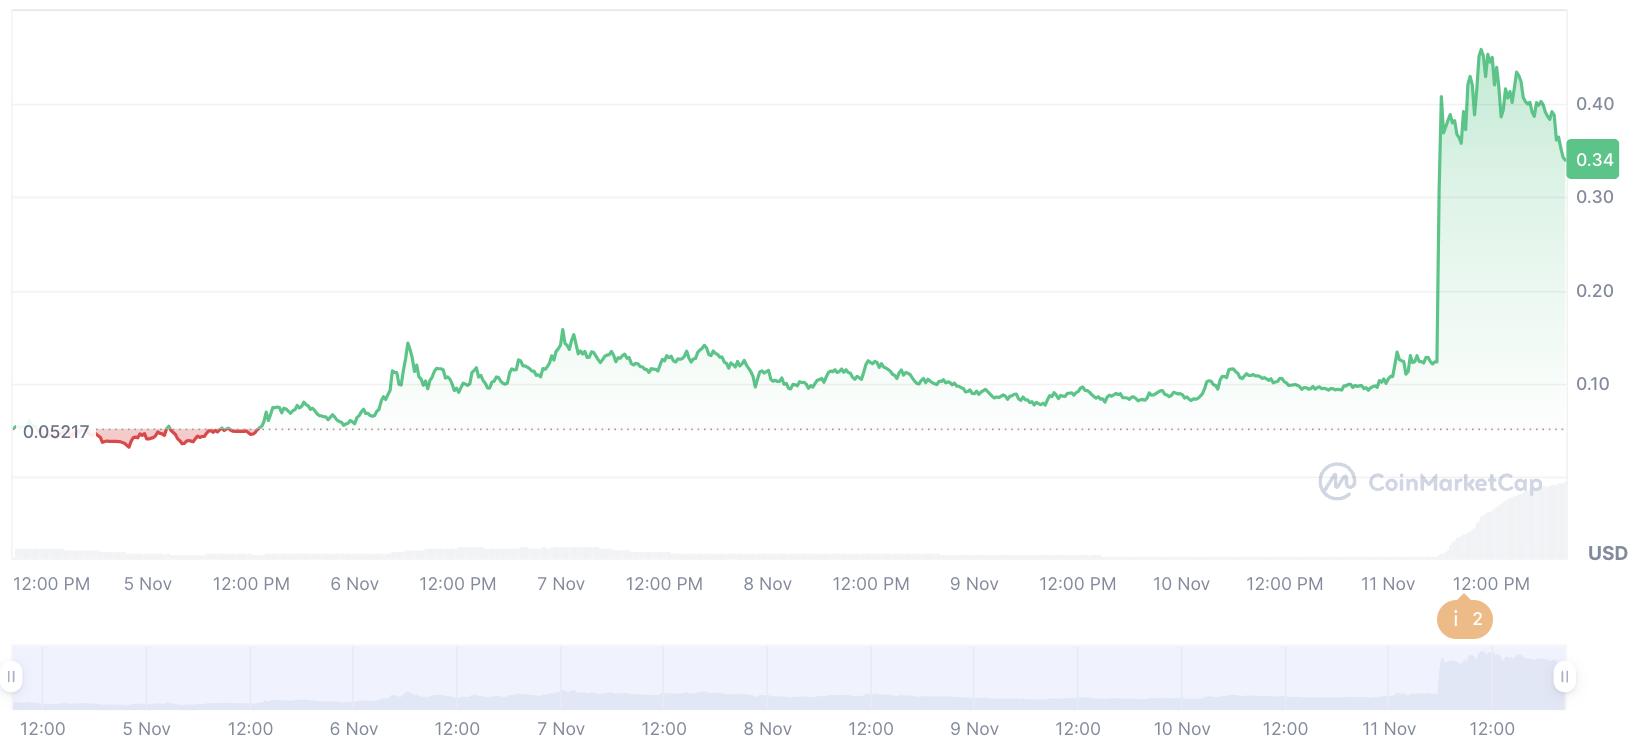Screen dimensions: 1634x754
Task: Click the 0.05217 opening price label
Action: point(56,432)
